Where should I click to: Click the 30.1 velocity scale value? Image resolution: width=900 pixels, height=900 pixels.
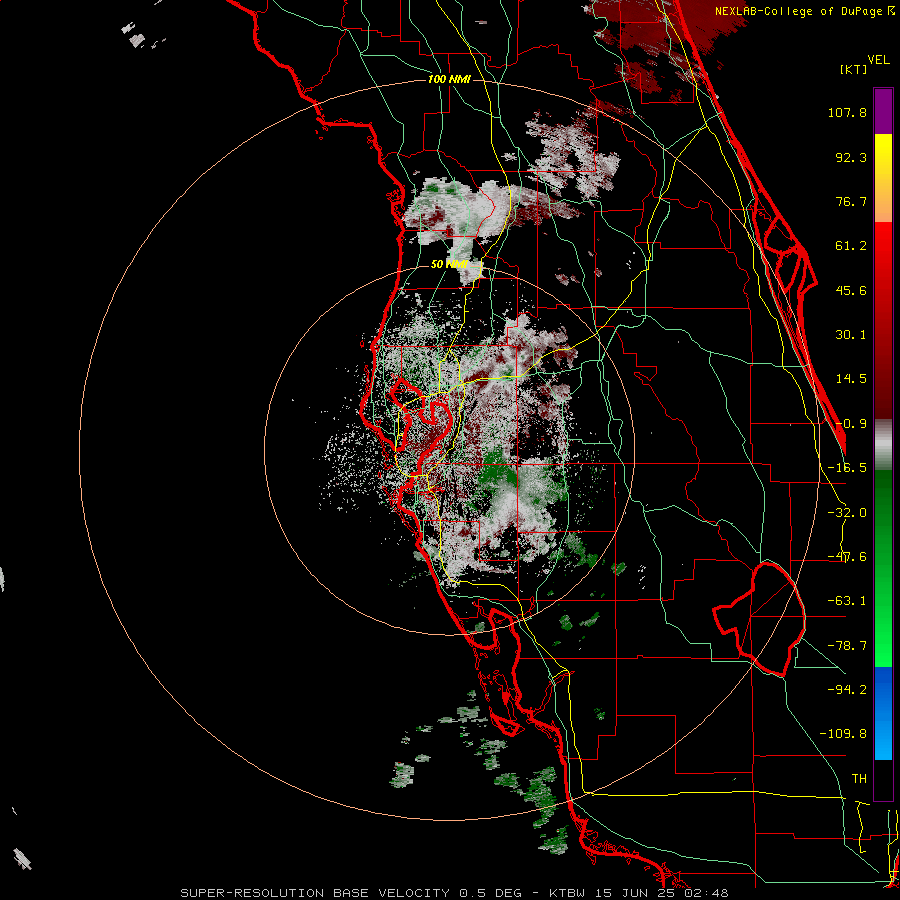tap(851, 335)
